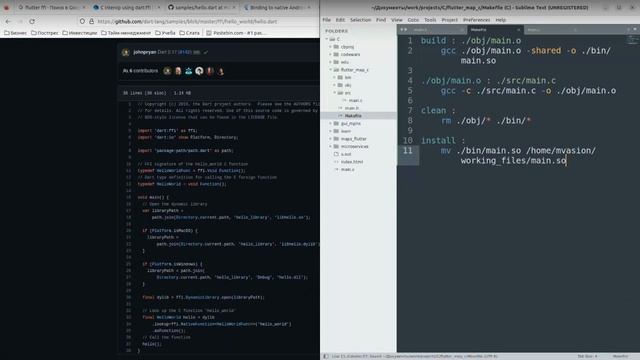
Task: View site security via the address bar lock icon
Action: coord(91,21)
